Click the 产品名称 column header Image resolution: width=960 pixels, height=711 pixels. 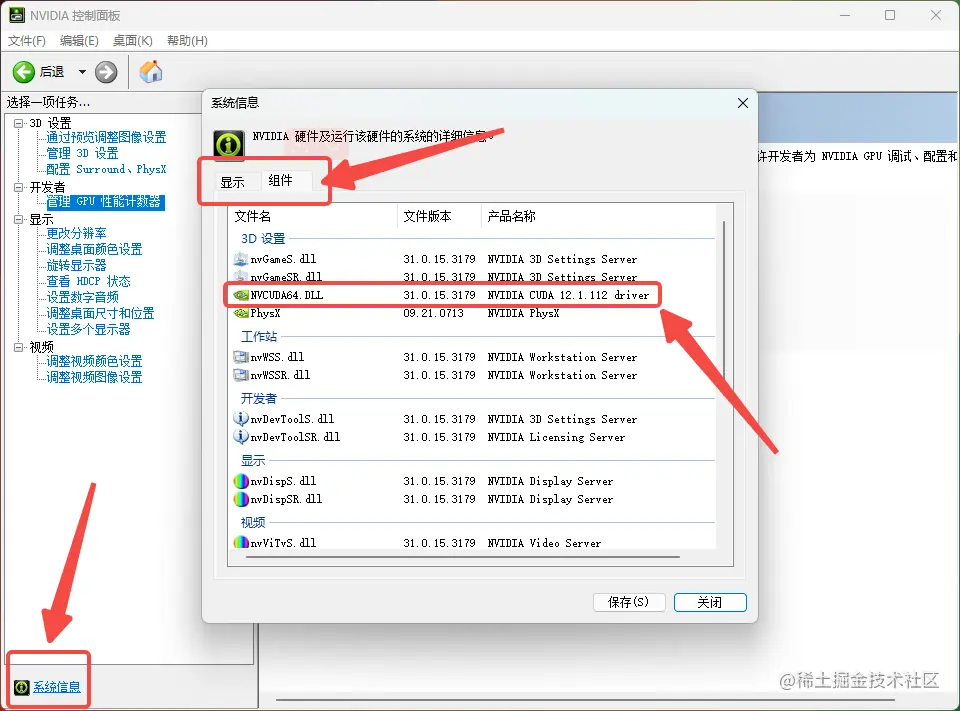(599, 216)
